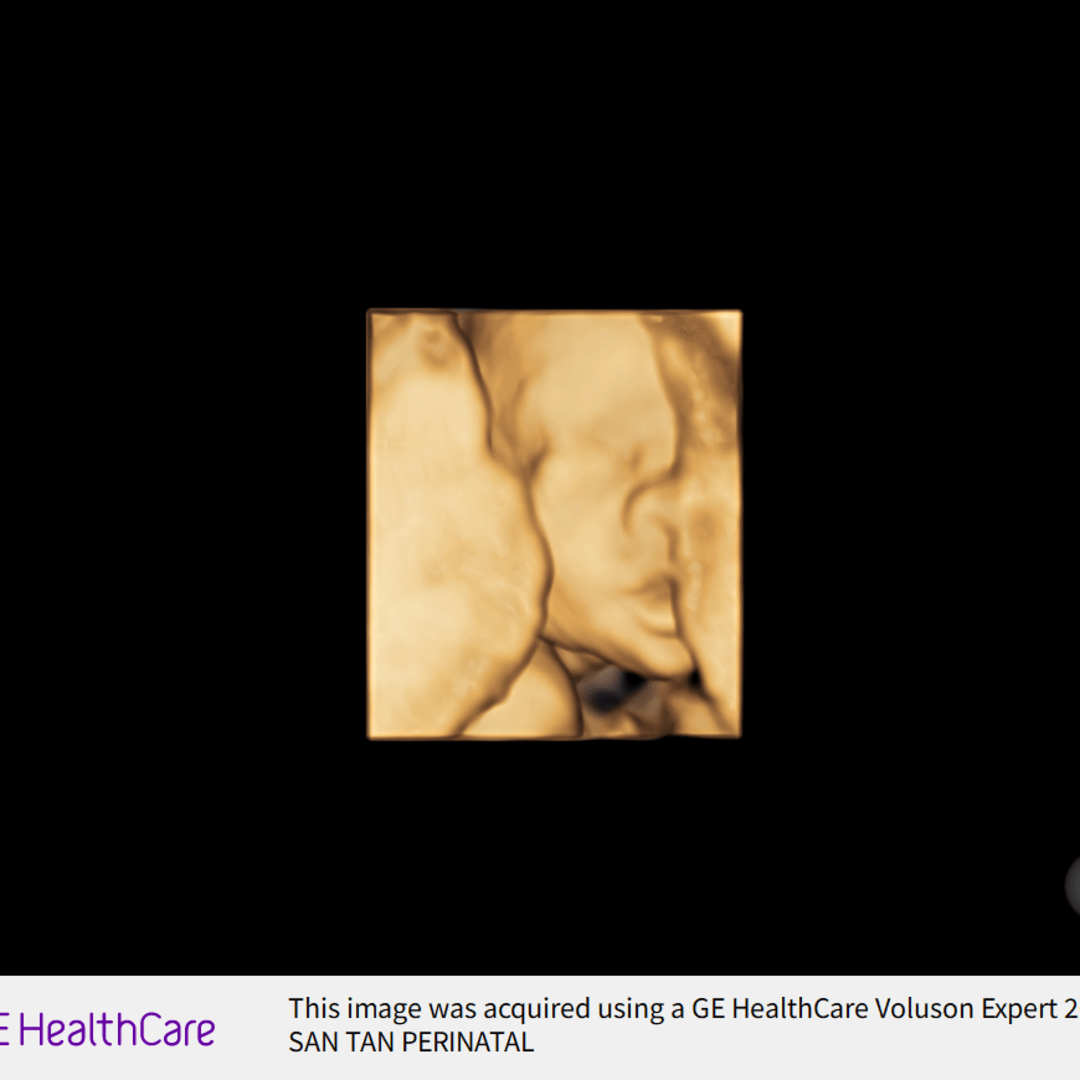Viewport: 1080px width, 1080px height.
Task: Click the word 'PERINATAL' in the caption
Action: pos(468,1042)
